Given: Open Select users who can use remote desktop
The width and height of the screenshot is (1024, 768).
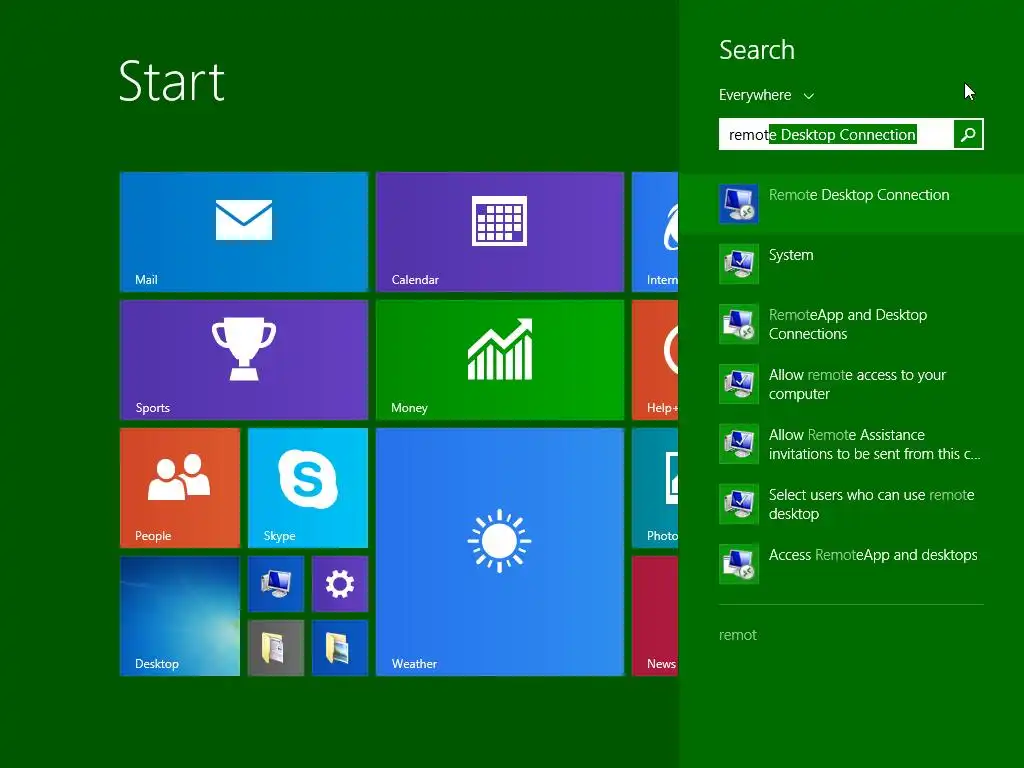Looking at the screenshot, I should point(871,504).
